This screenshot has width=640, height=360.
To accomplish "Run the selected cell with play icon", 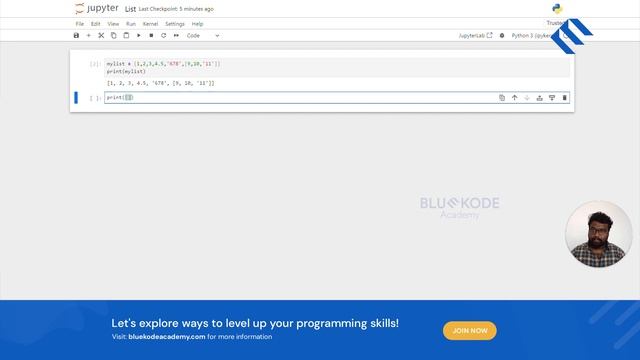I will coord(139,36).
